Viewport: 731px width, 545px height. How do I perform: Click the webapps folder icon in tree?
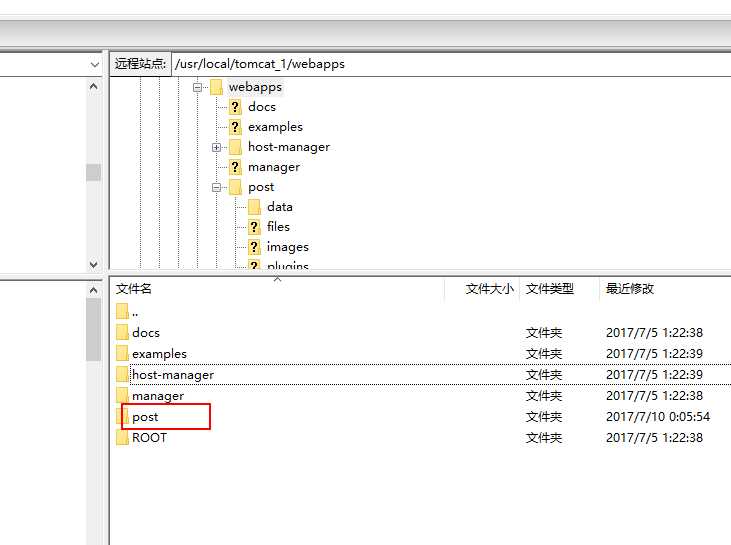pos(216,87)
